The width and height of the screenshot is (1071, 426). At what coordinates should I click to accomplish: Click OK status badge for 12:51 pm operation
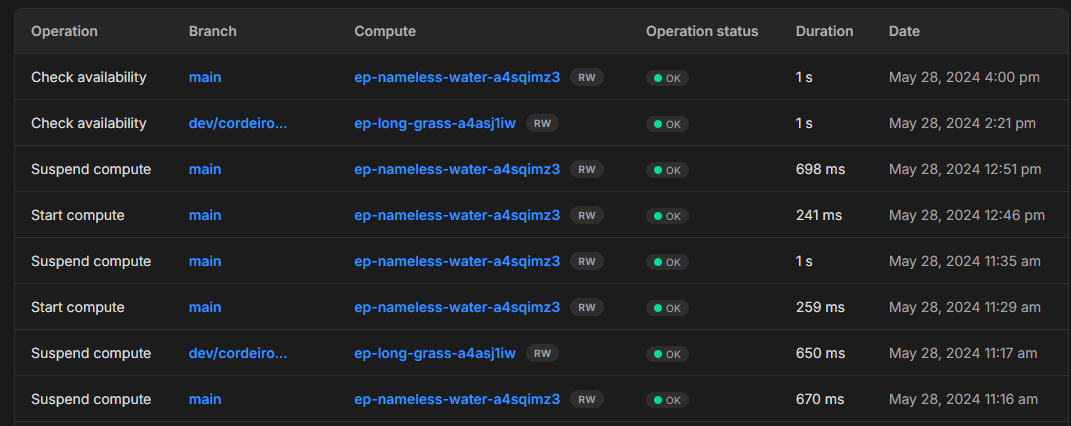666,170
